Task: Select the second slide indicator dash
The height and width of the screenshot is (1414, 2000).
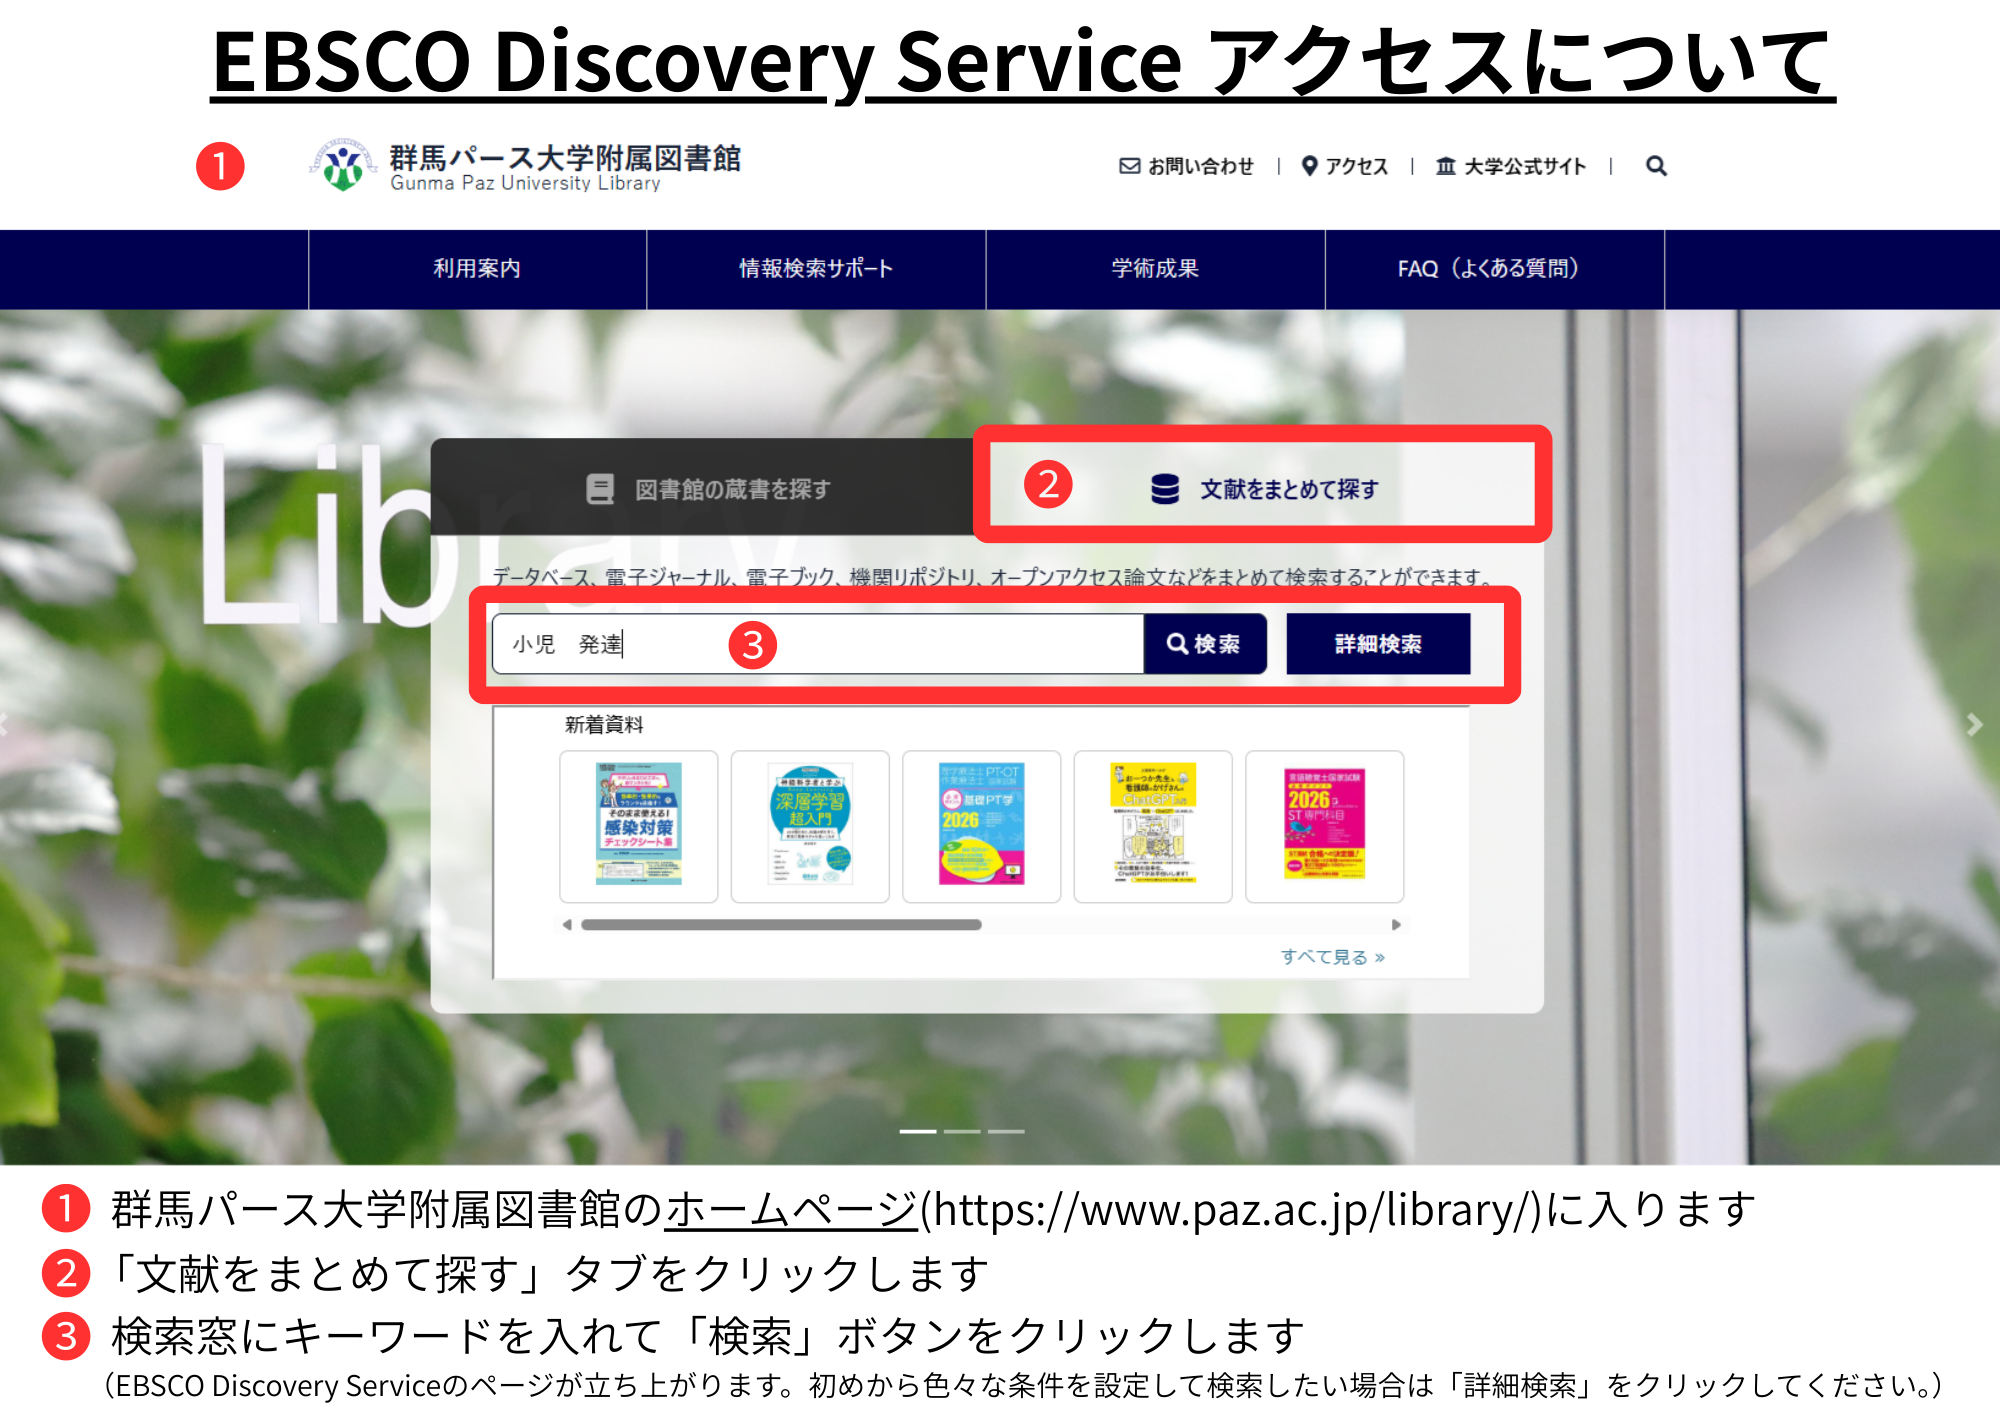Action: [x=962, y=1131]
